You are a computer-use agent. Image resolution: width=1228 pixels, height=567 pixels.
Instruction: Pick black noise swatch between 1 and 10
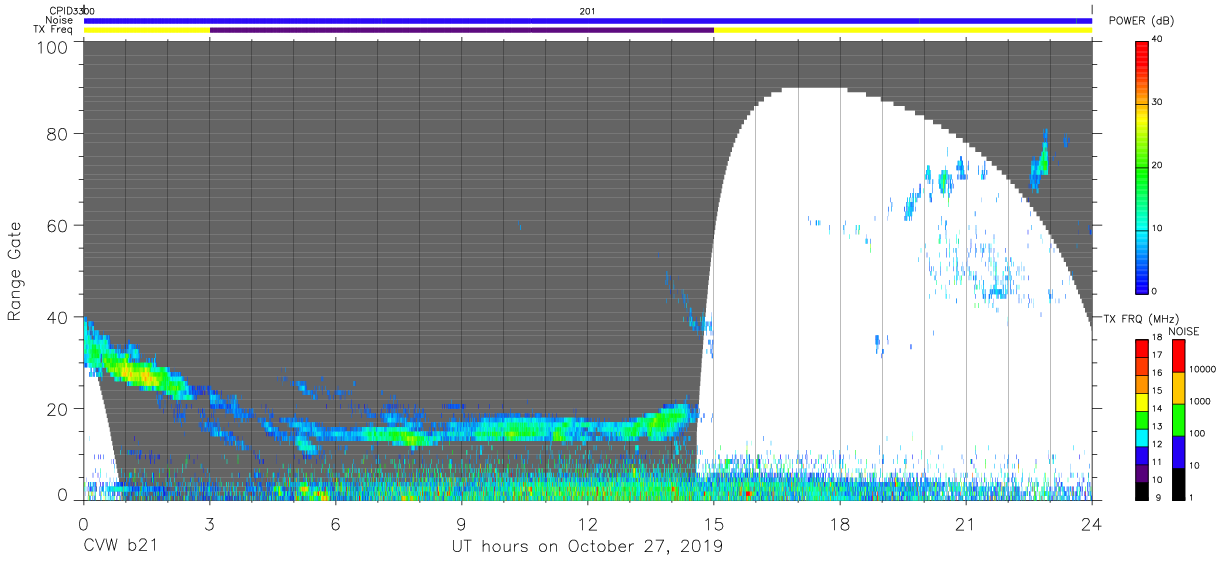tap(1178, 483)
